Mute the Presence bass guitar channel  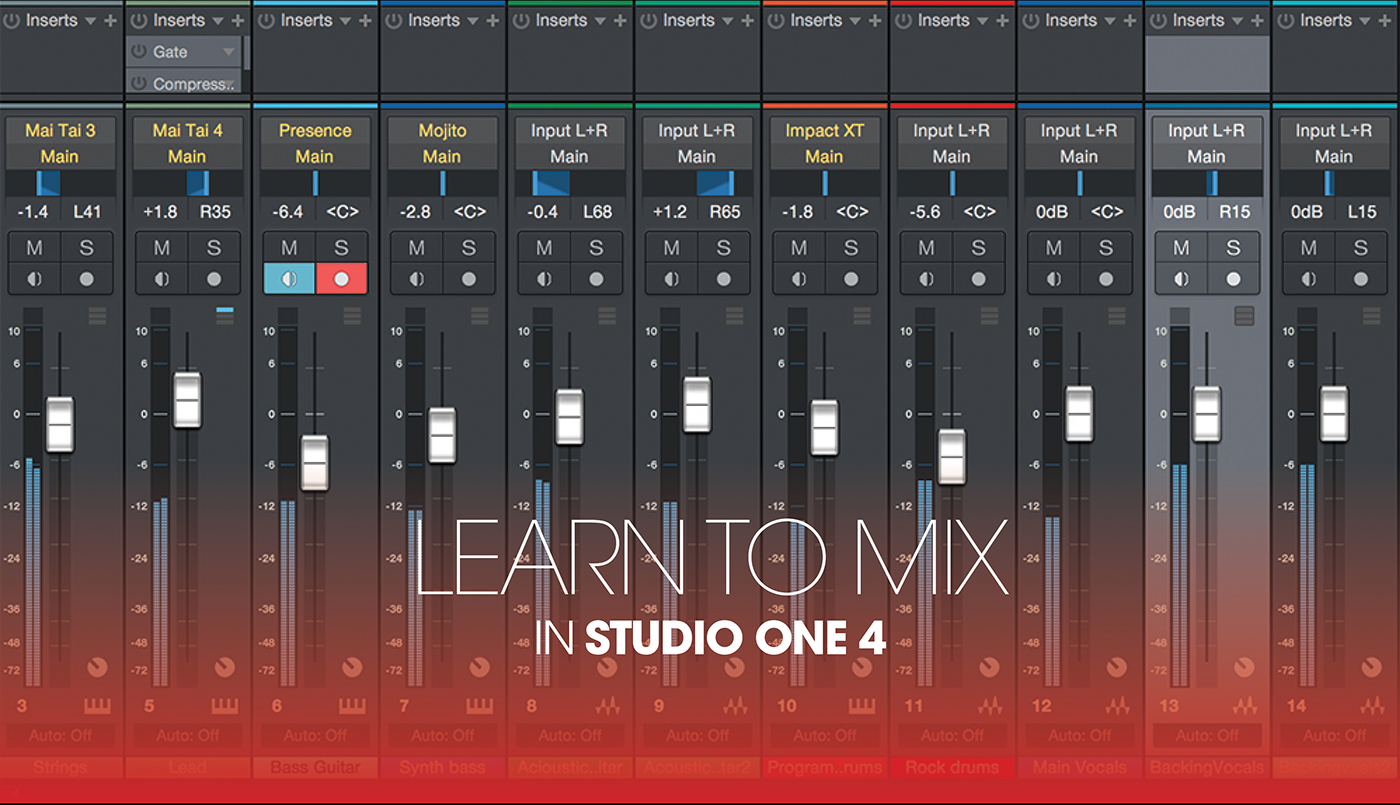[289, 248]
